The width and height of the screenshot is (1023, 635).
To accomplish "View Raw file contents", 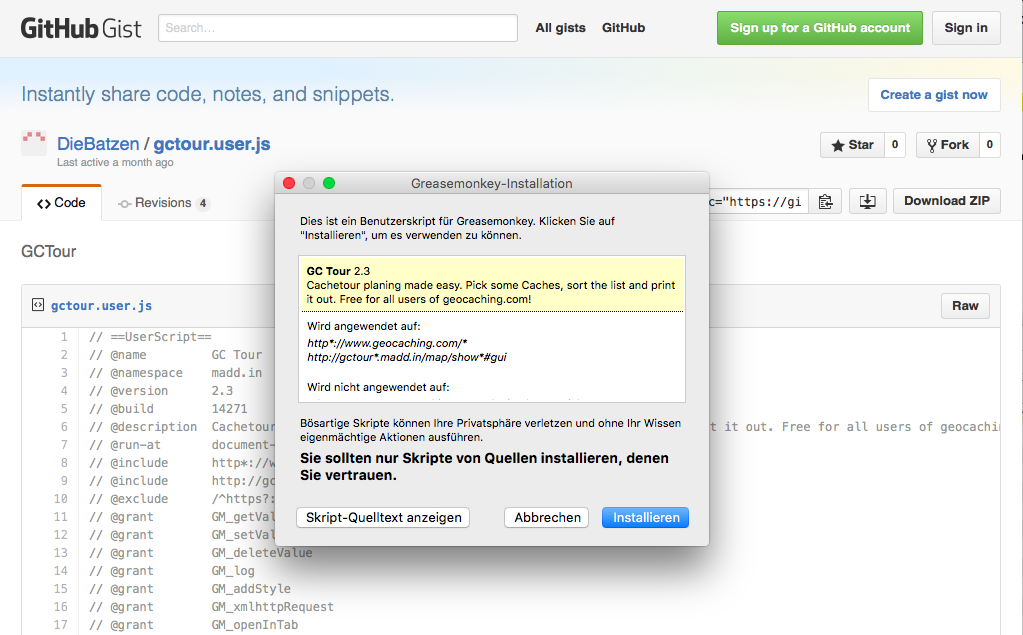I will 965,305.
